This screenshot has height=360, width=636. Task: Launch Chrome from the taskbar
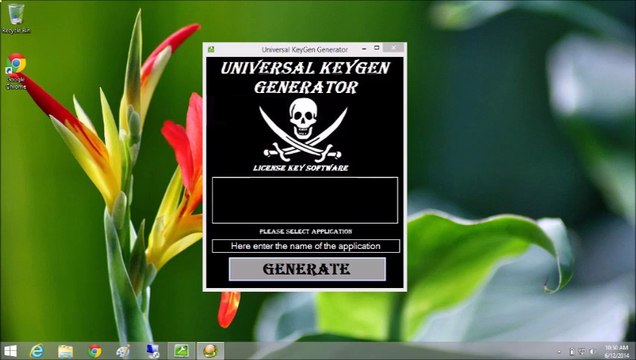95,351
